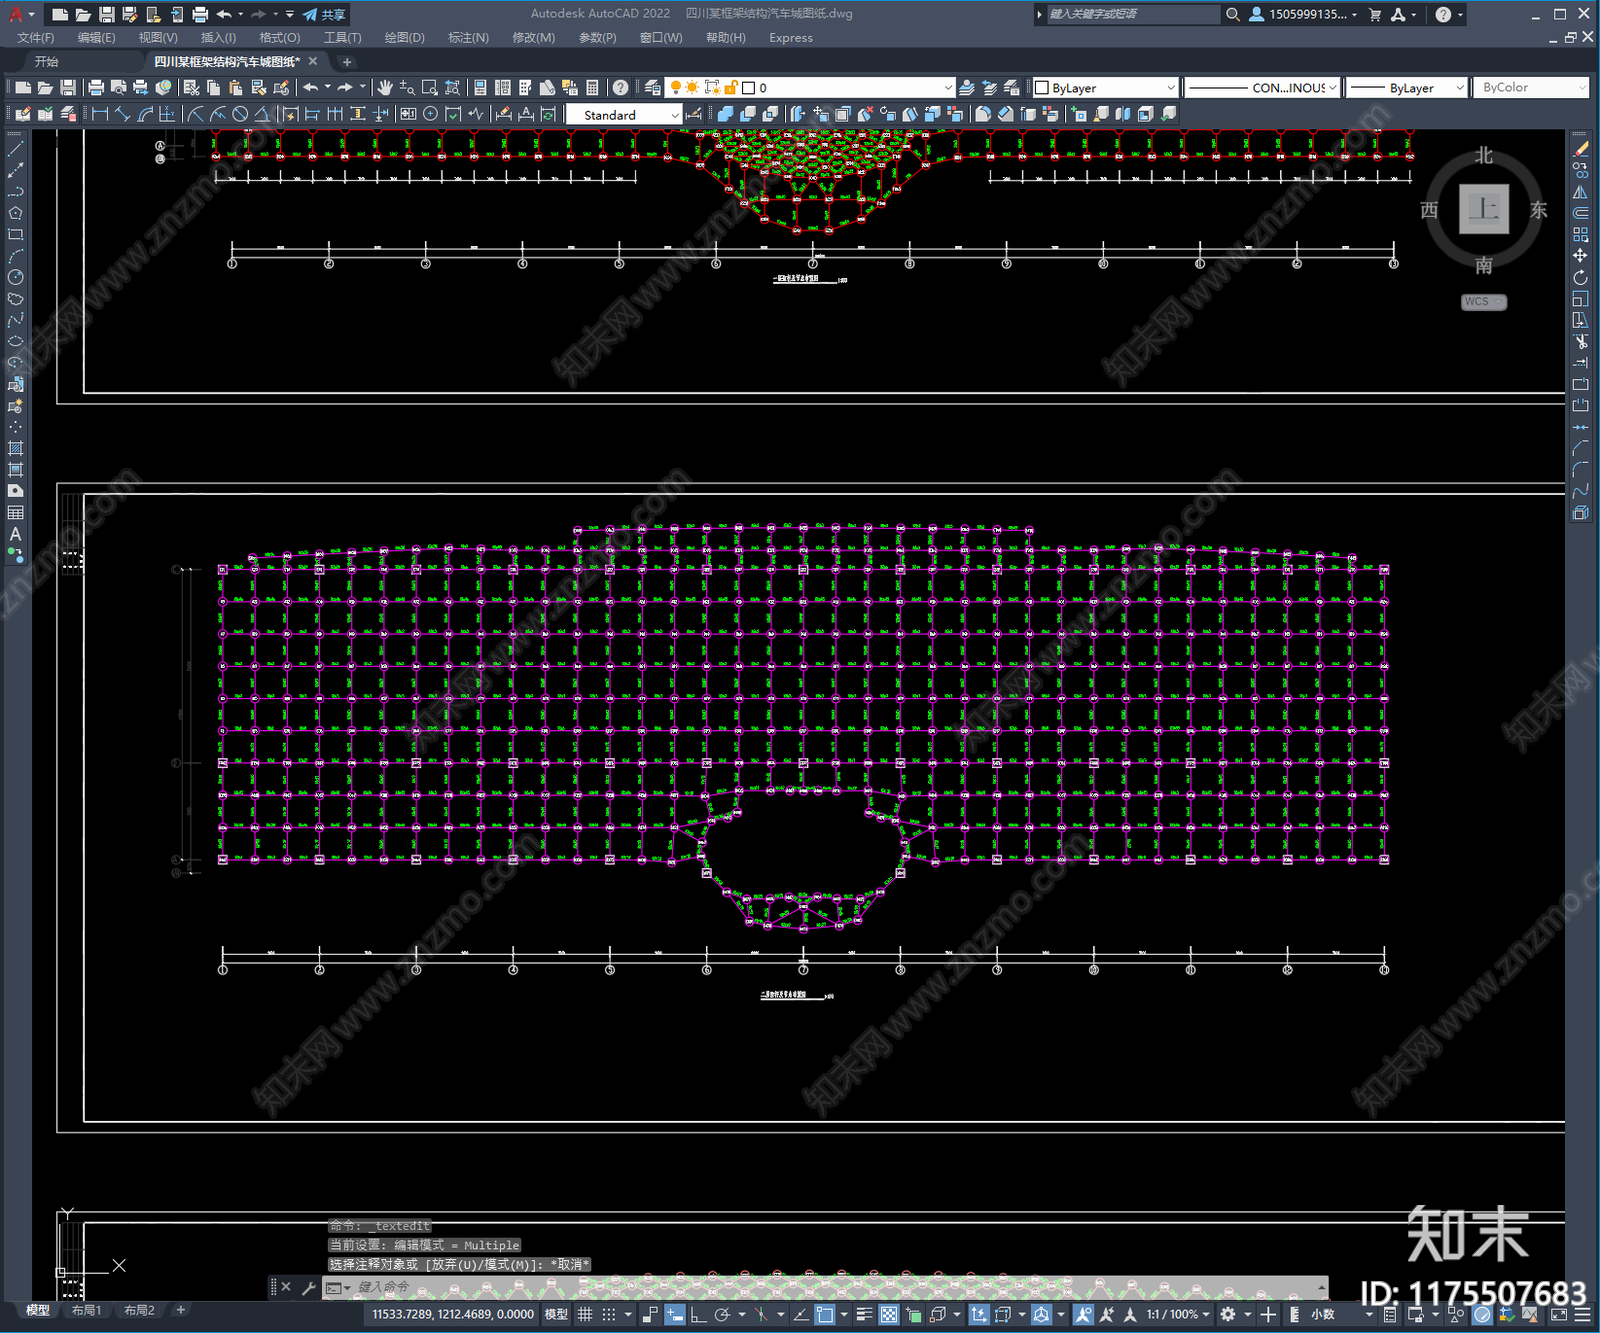This screenshot has height=1333, width=1600.
Task: Switch to the 布局1 layout tab
Action: click(x=86, y=1310)
